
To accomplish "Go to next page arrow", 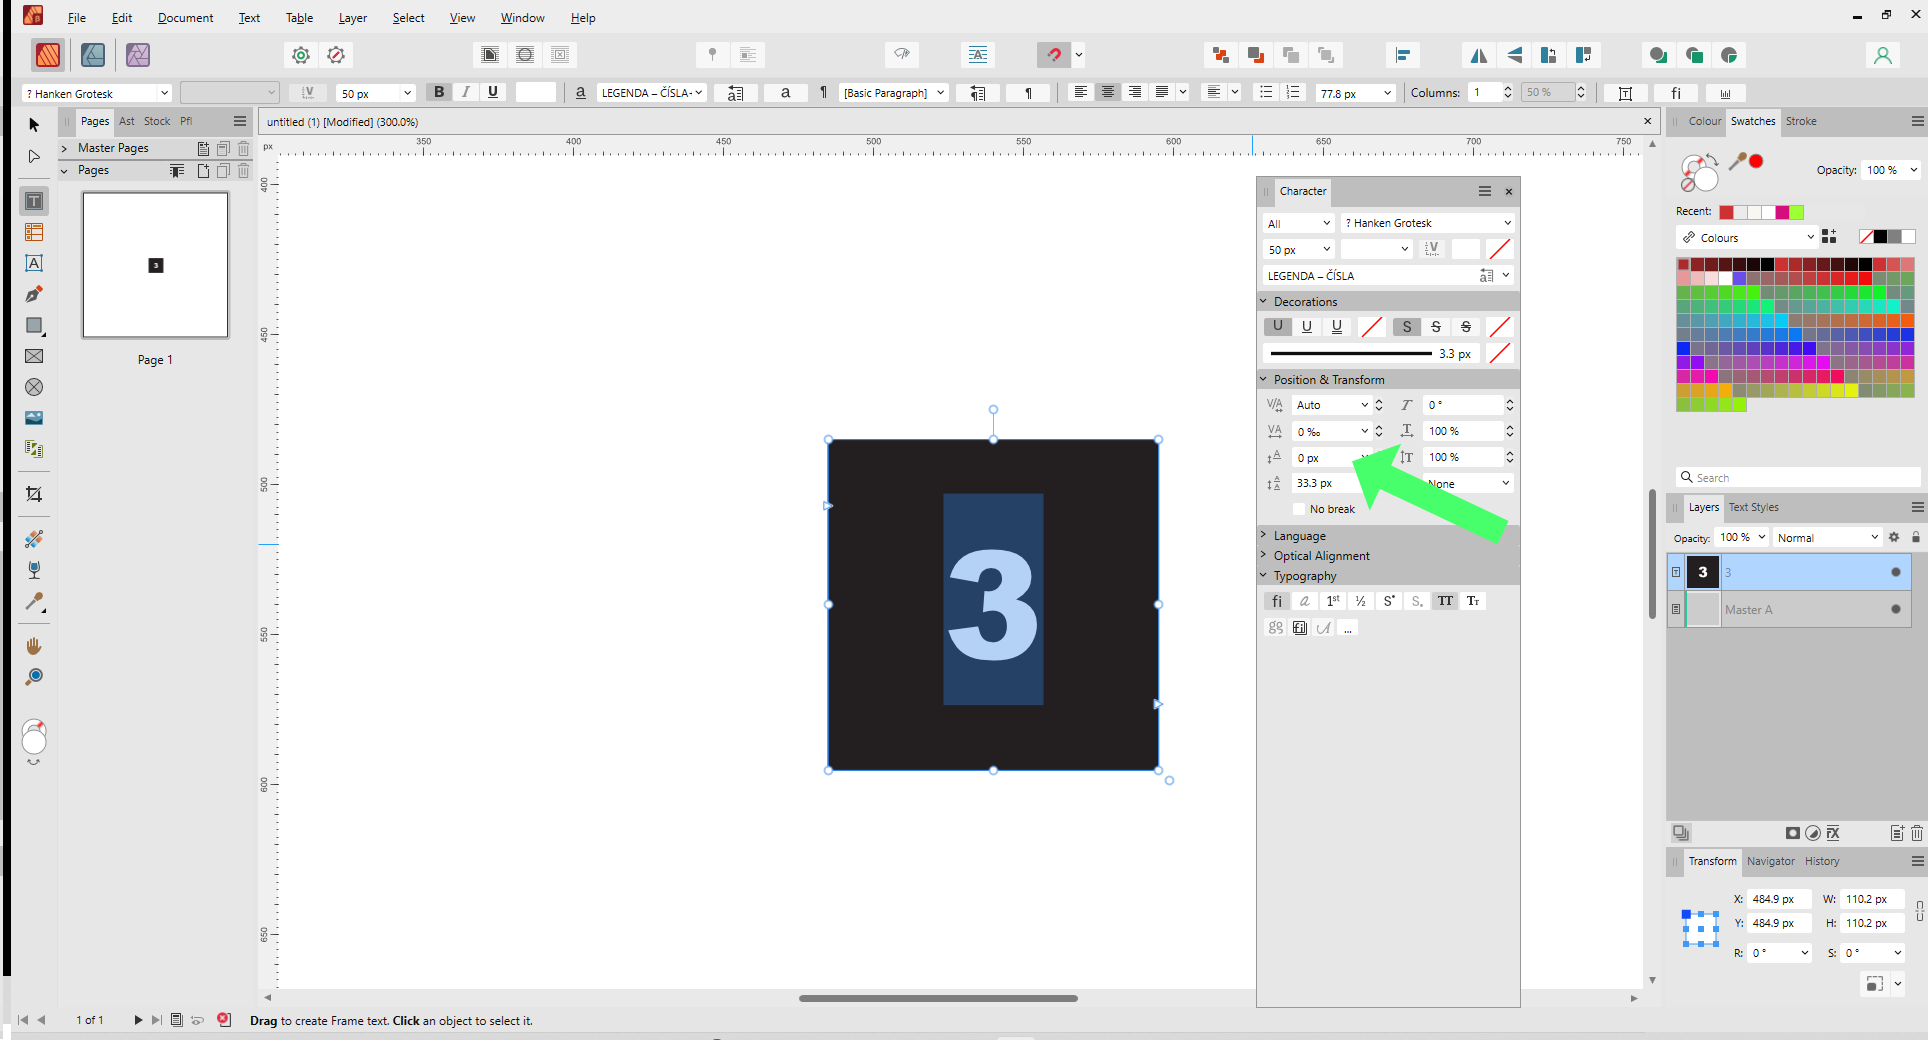I will point(137,1020).
